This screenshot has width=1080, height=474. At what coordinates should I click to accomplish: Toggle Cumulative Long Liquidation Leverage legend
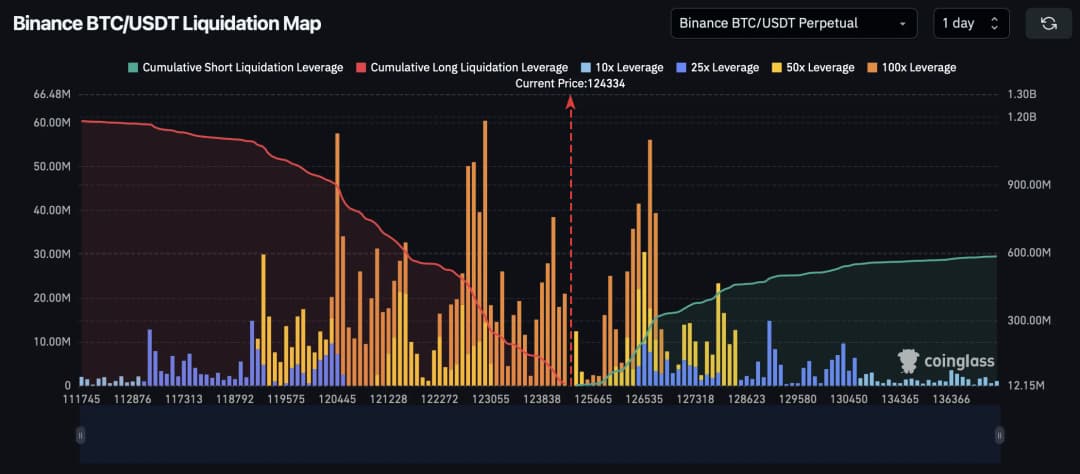461,68
